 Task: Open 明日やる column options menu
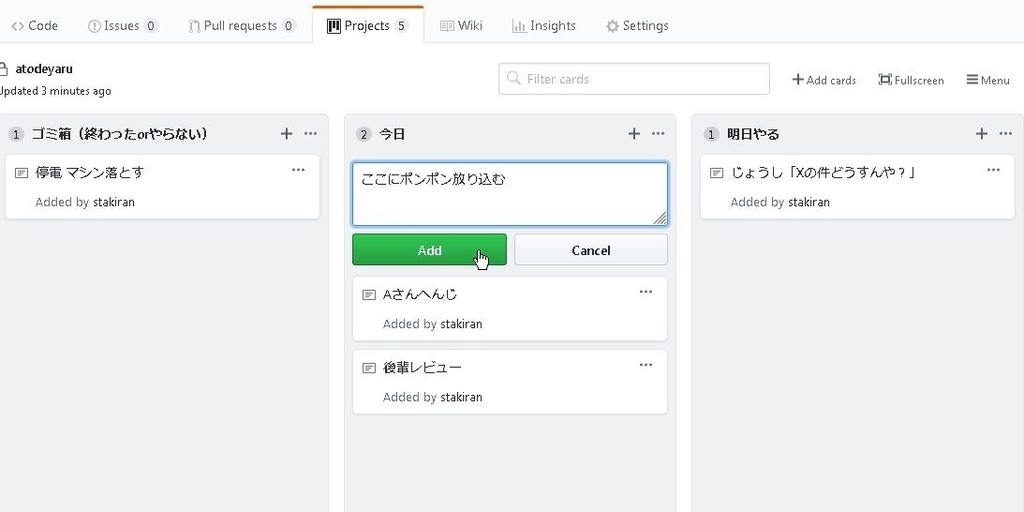tap(1005, 134)
